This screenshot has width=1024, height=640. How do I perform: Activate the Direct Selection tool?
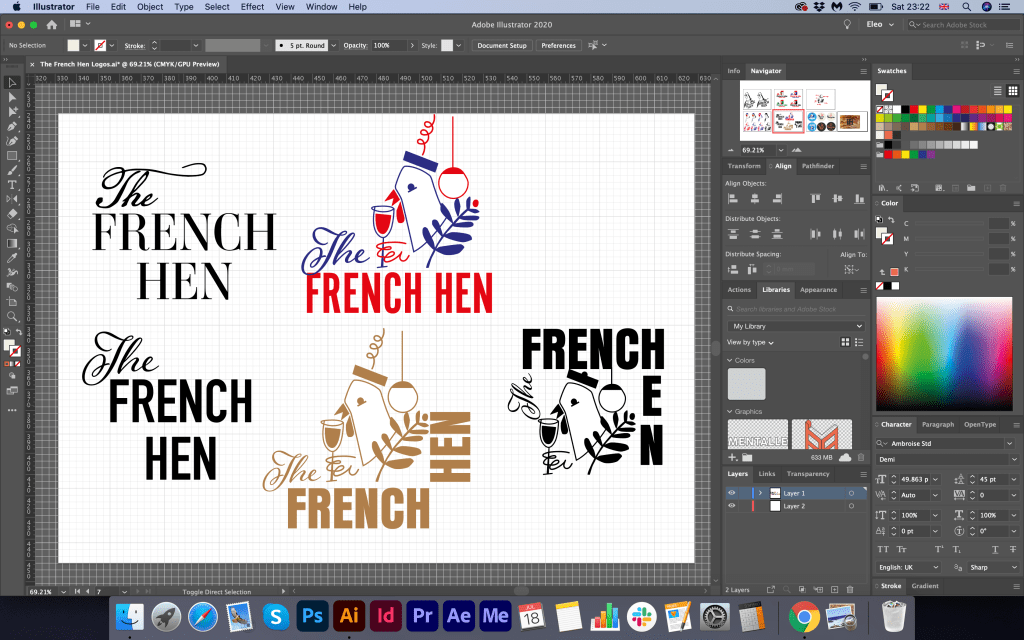click(x=12, y=97)
